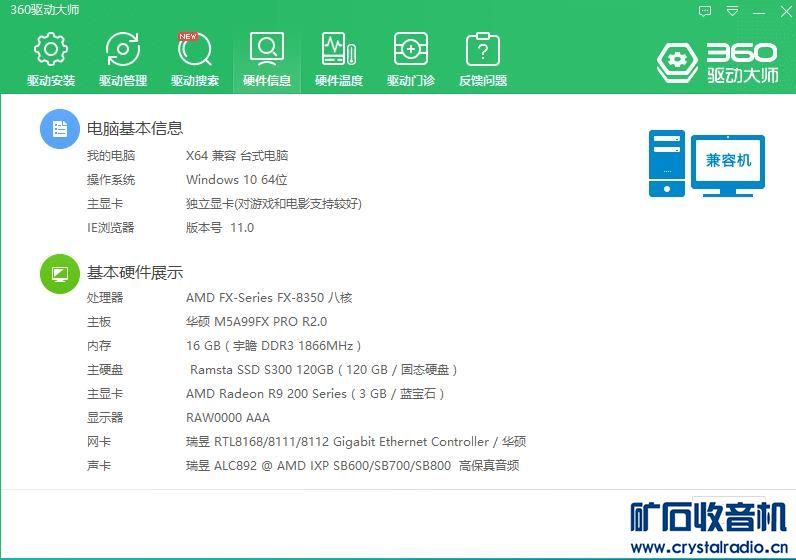796x560 pixels.
Task: Close the 360驱动大师 window
Action: point(785,11)
